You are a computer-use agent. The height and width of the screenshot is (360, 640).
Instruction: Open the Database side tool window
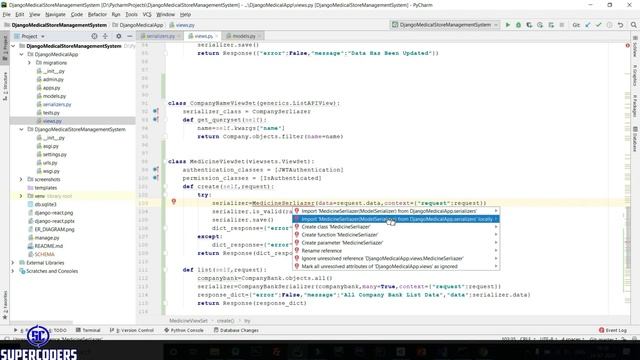[x=635, y=139]
